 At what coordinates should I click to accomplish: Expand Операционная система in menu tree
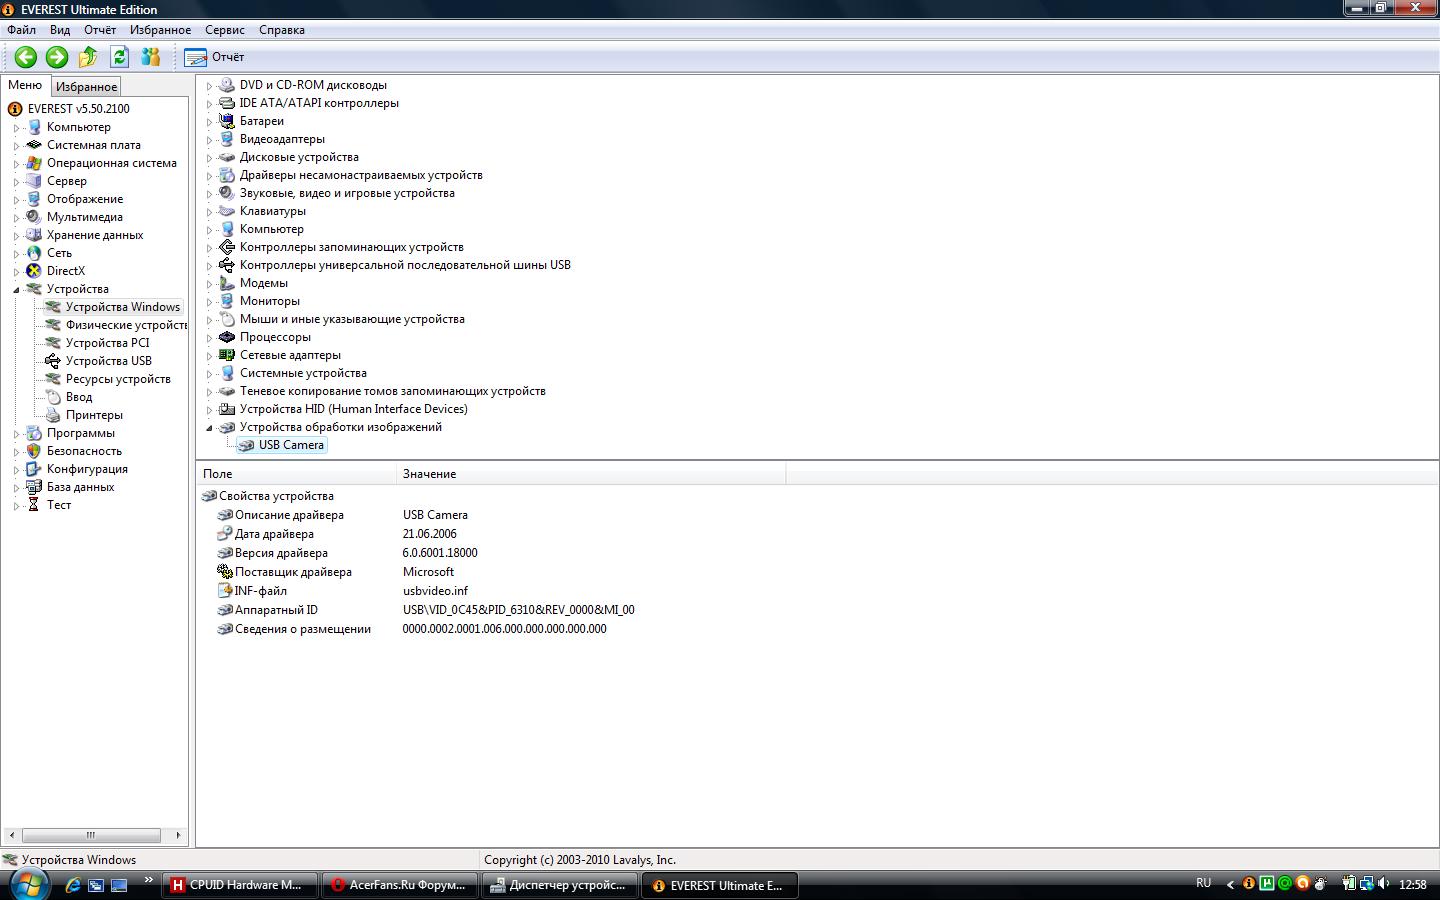pos(16,164)
